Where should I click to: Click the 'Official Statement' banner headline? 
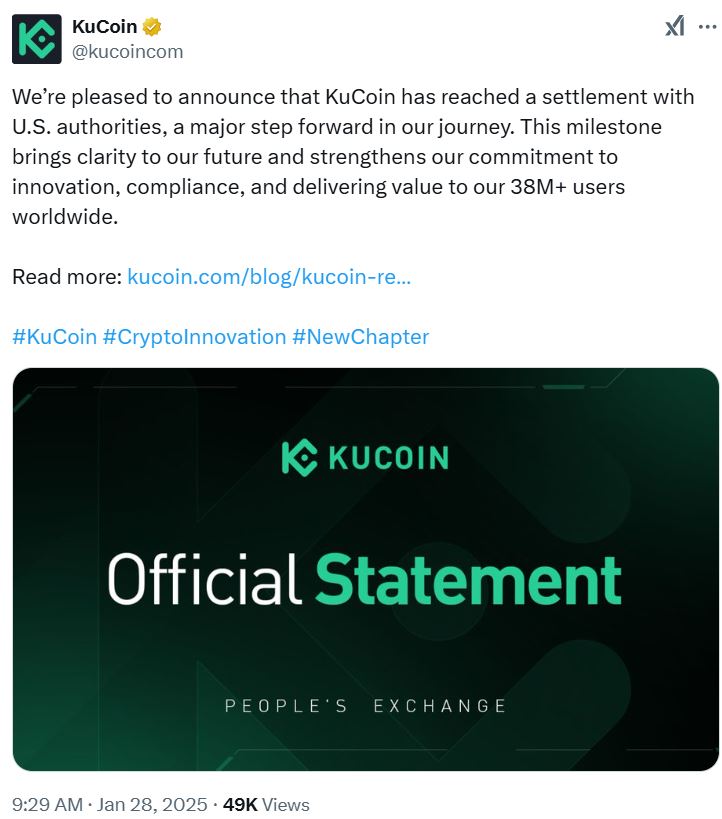pos(364,580)
